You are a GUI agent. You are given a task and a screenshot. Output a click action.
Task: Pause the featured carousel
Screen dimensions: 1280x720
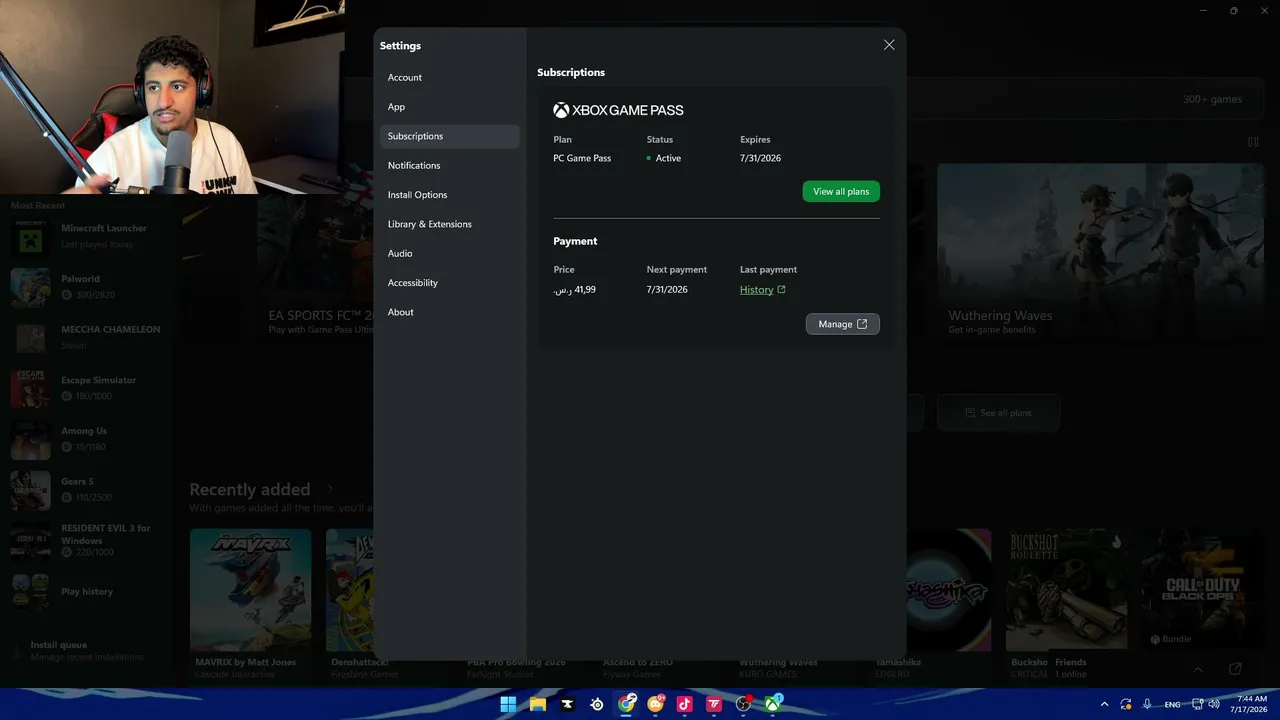click(1253, 142)
